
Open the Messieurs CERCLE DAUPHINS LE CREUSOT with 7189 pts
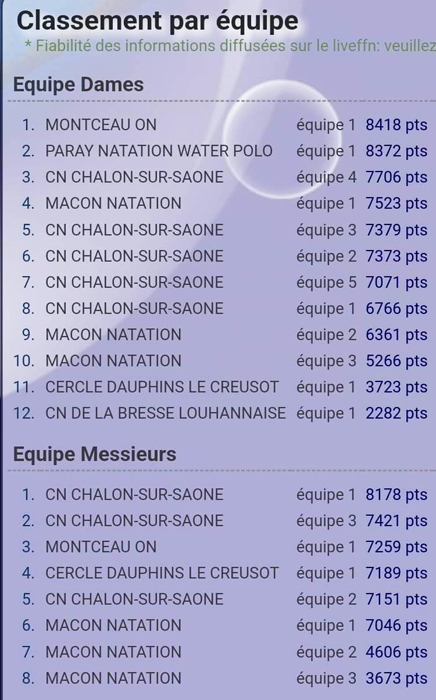point(162,573)
